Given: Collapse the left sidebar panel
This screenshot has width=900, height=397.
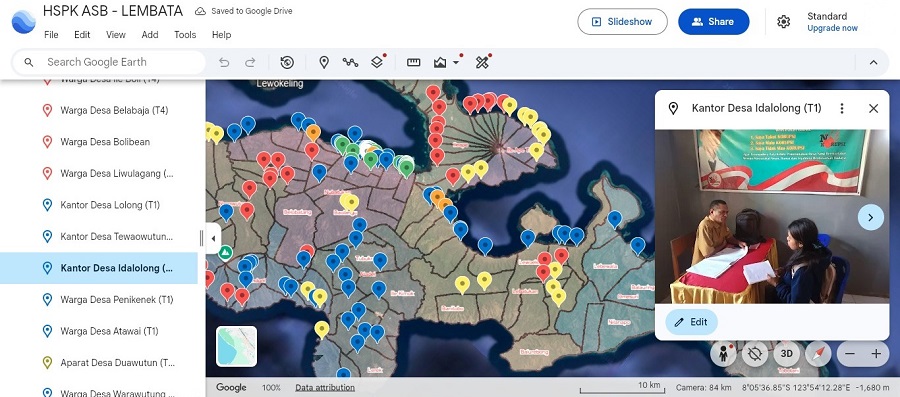Looking at the screenshot, I should click(213, 238).
